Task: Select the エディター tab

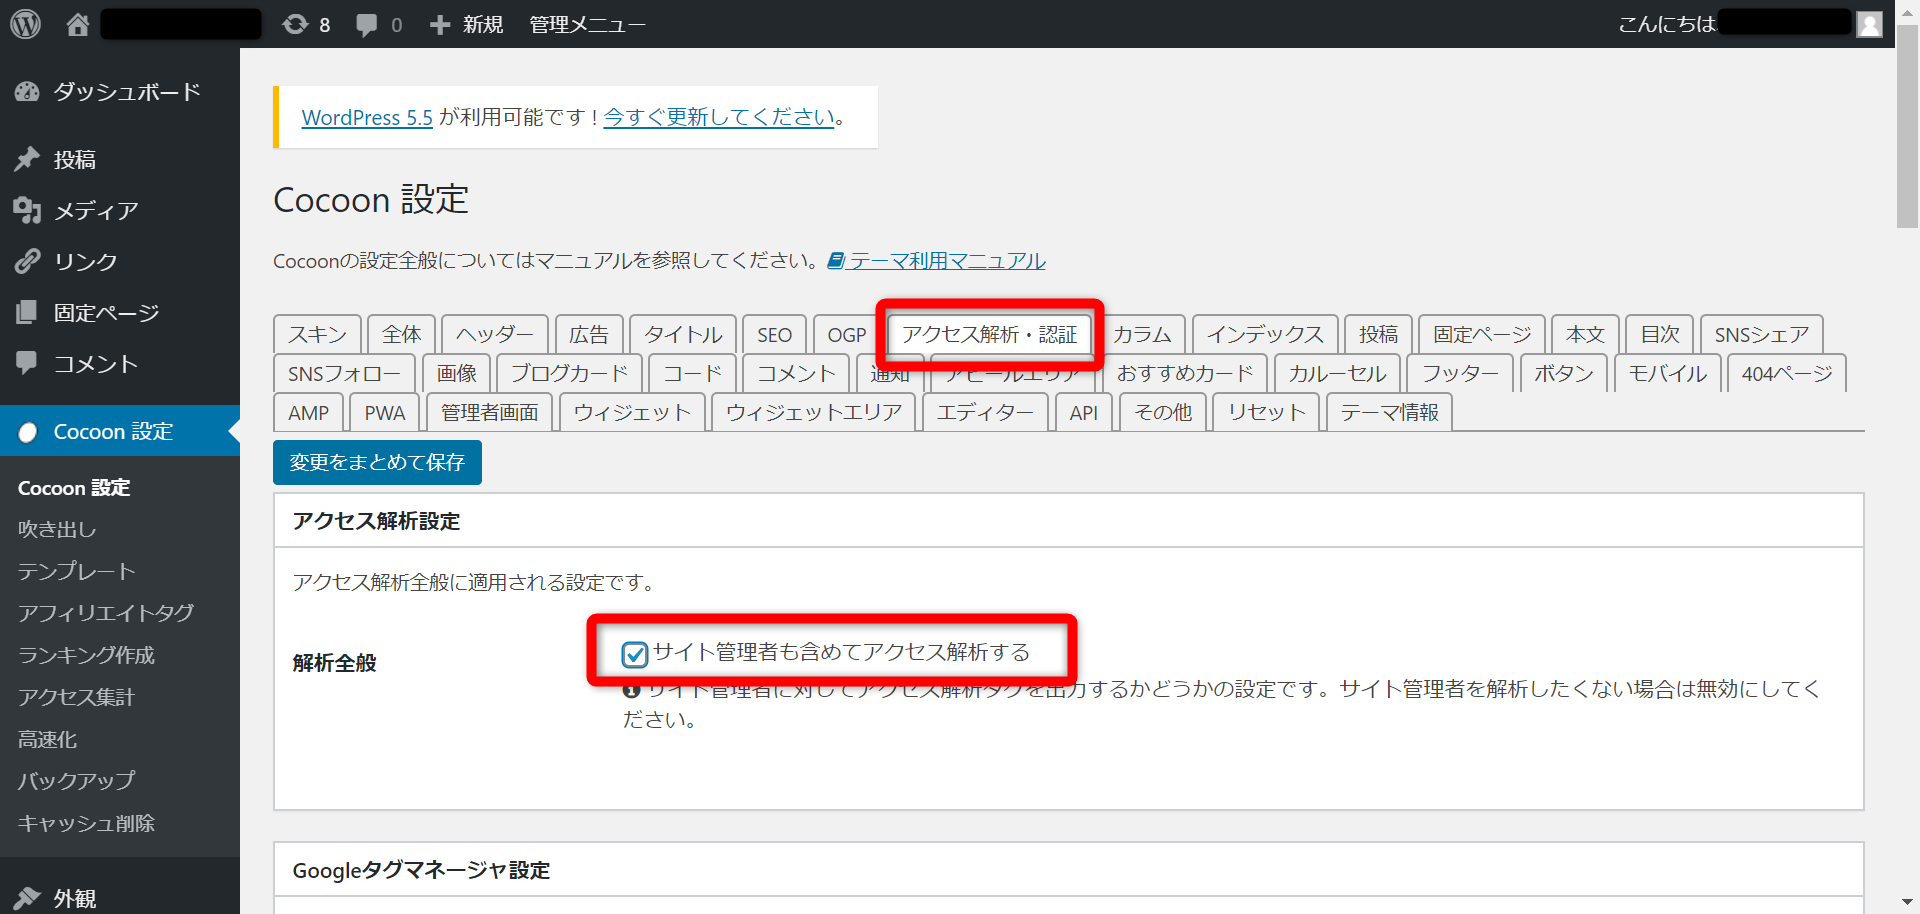Action: [985, 412]
